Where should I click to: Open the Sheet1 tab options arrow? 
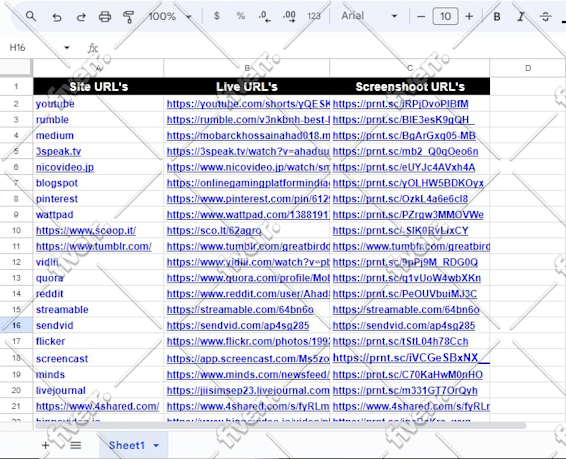156,446
